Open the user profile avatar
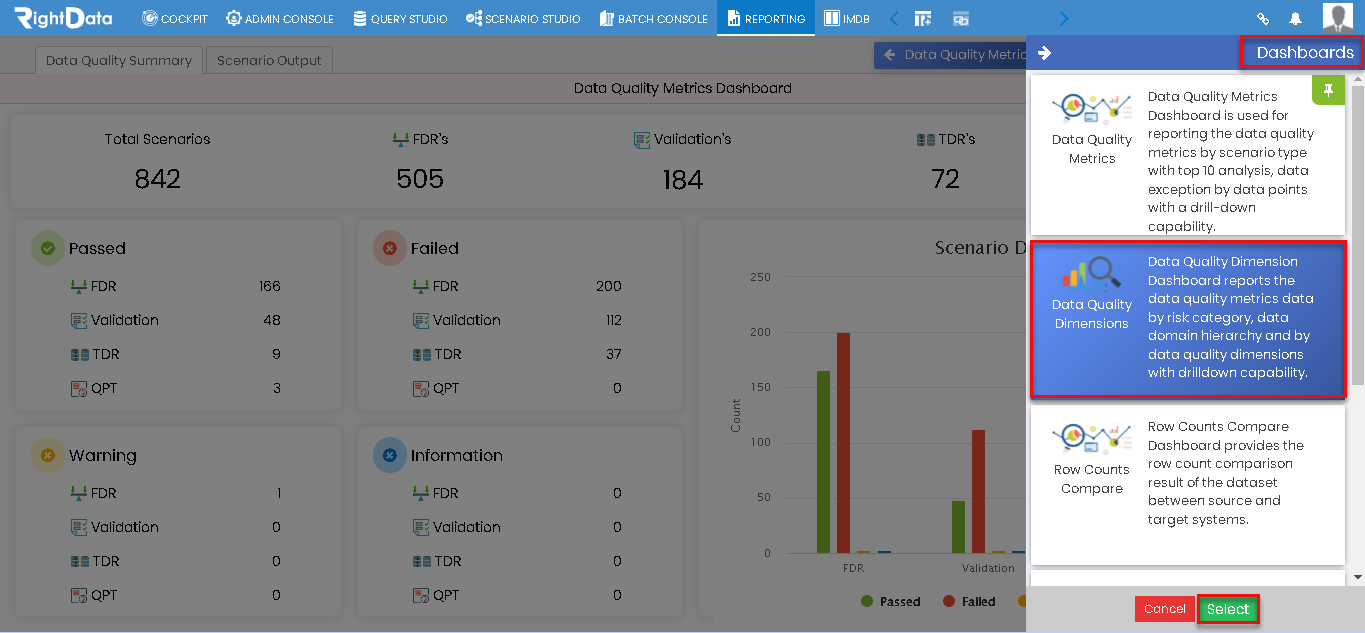 point(1338,18)
